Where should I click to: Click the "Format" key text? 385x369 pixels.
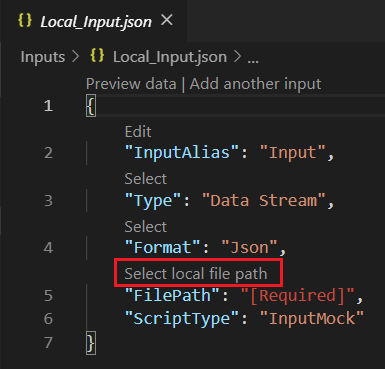[x=163, y=248]
